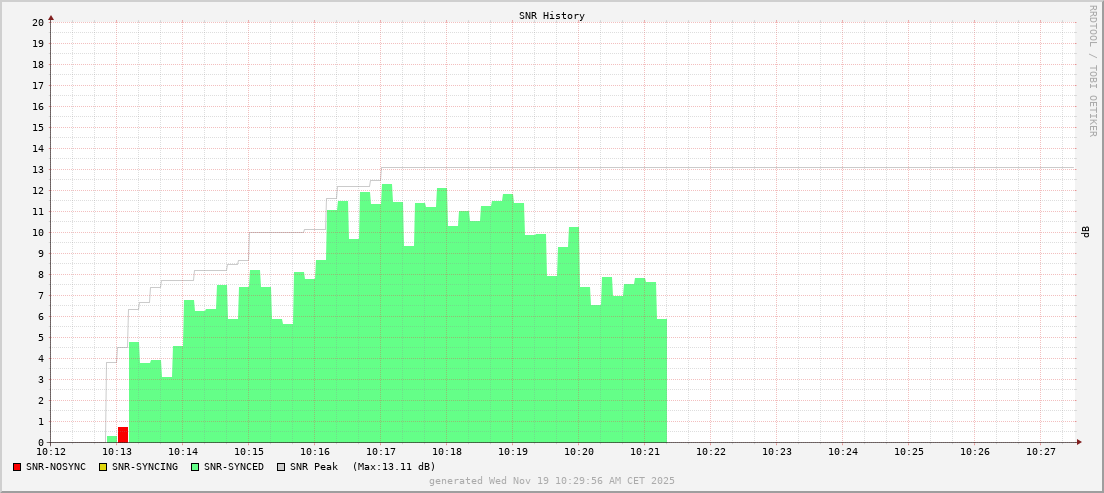Click the value 20 on the vertical axis
The image size is (1104, 493).
(x=38, y=22)
